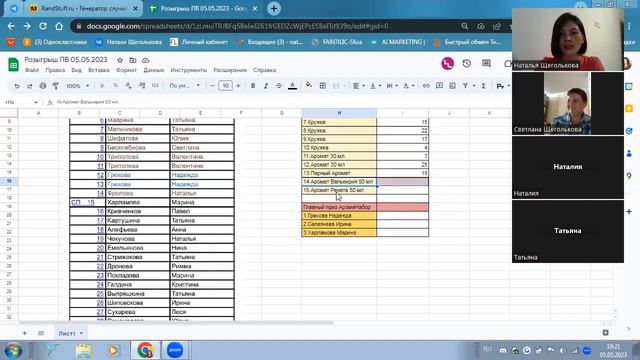
Task: Star the document Розыгрыш ПВ 05.05.2023
Action: pyautogui.click(x=120, y=60)
